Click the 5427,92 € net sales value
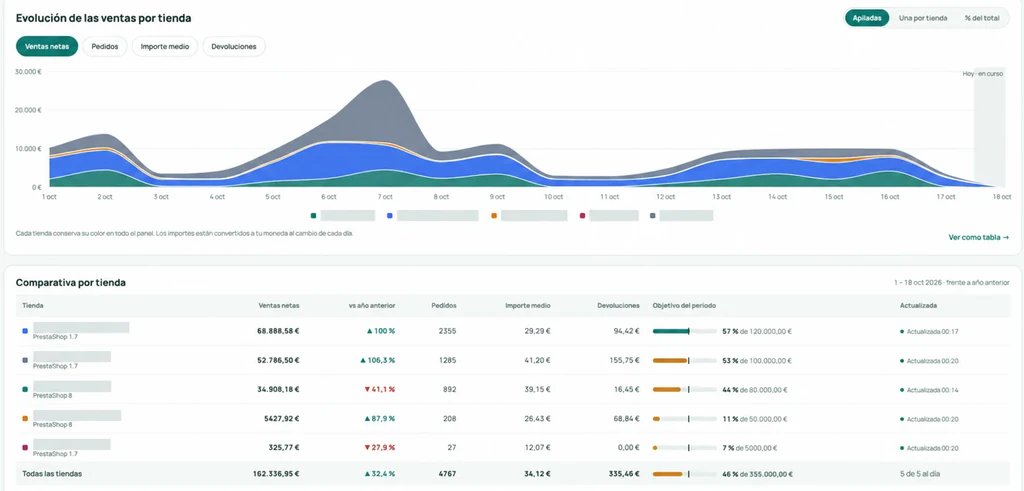1024x491 pixels. coord(283,419)
